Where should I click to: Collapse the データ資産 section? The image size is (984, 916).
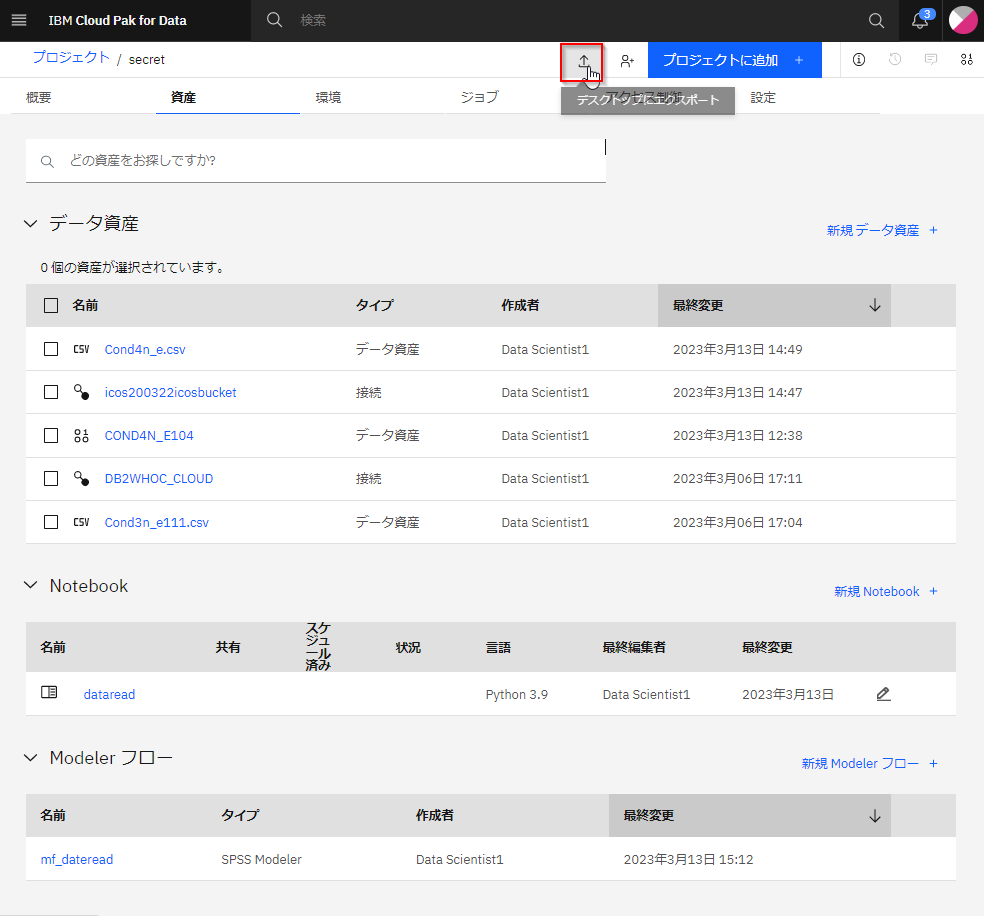[30, 223]
